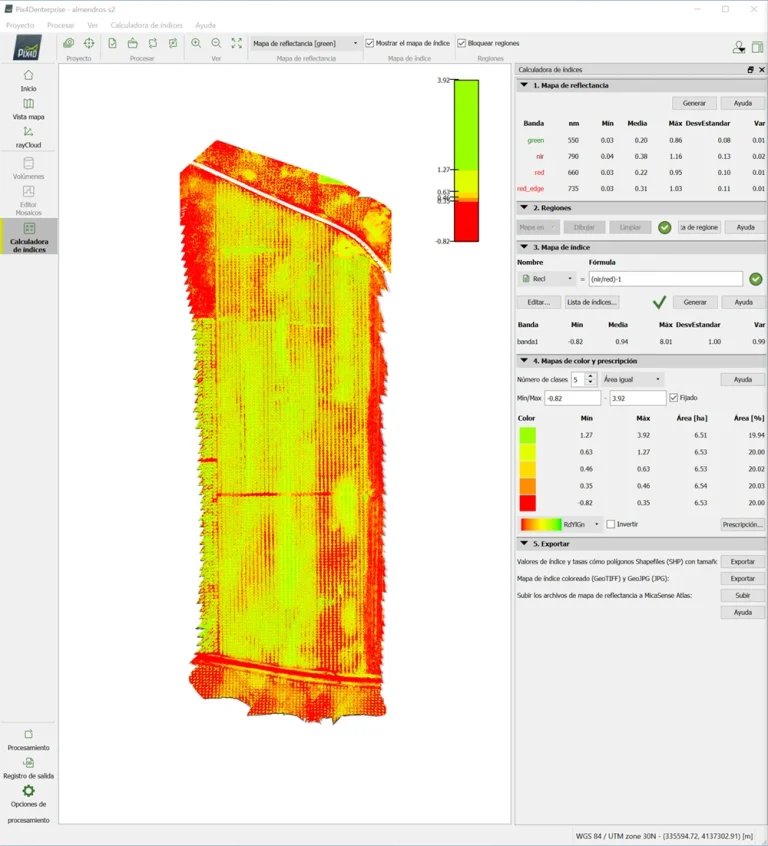768x846 pixels.
Task: Open the Calculadora de índices menu
Action: coord(146,25)
